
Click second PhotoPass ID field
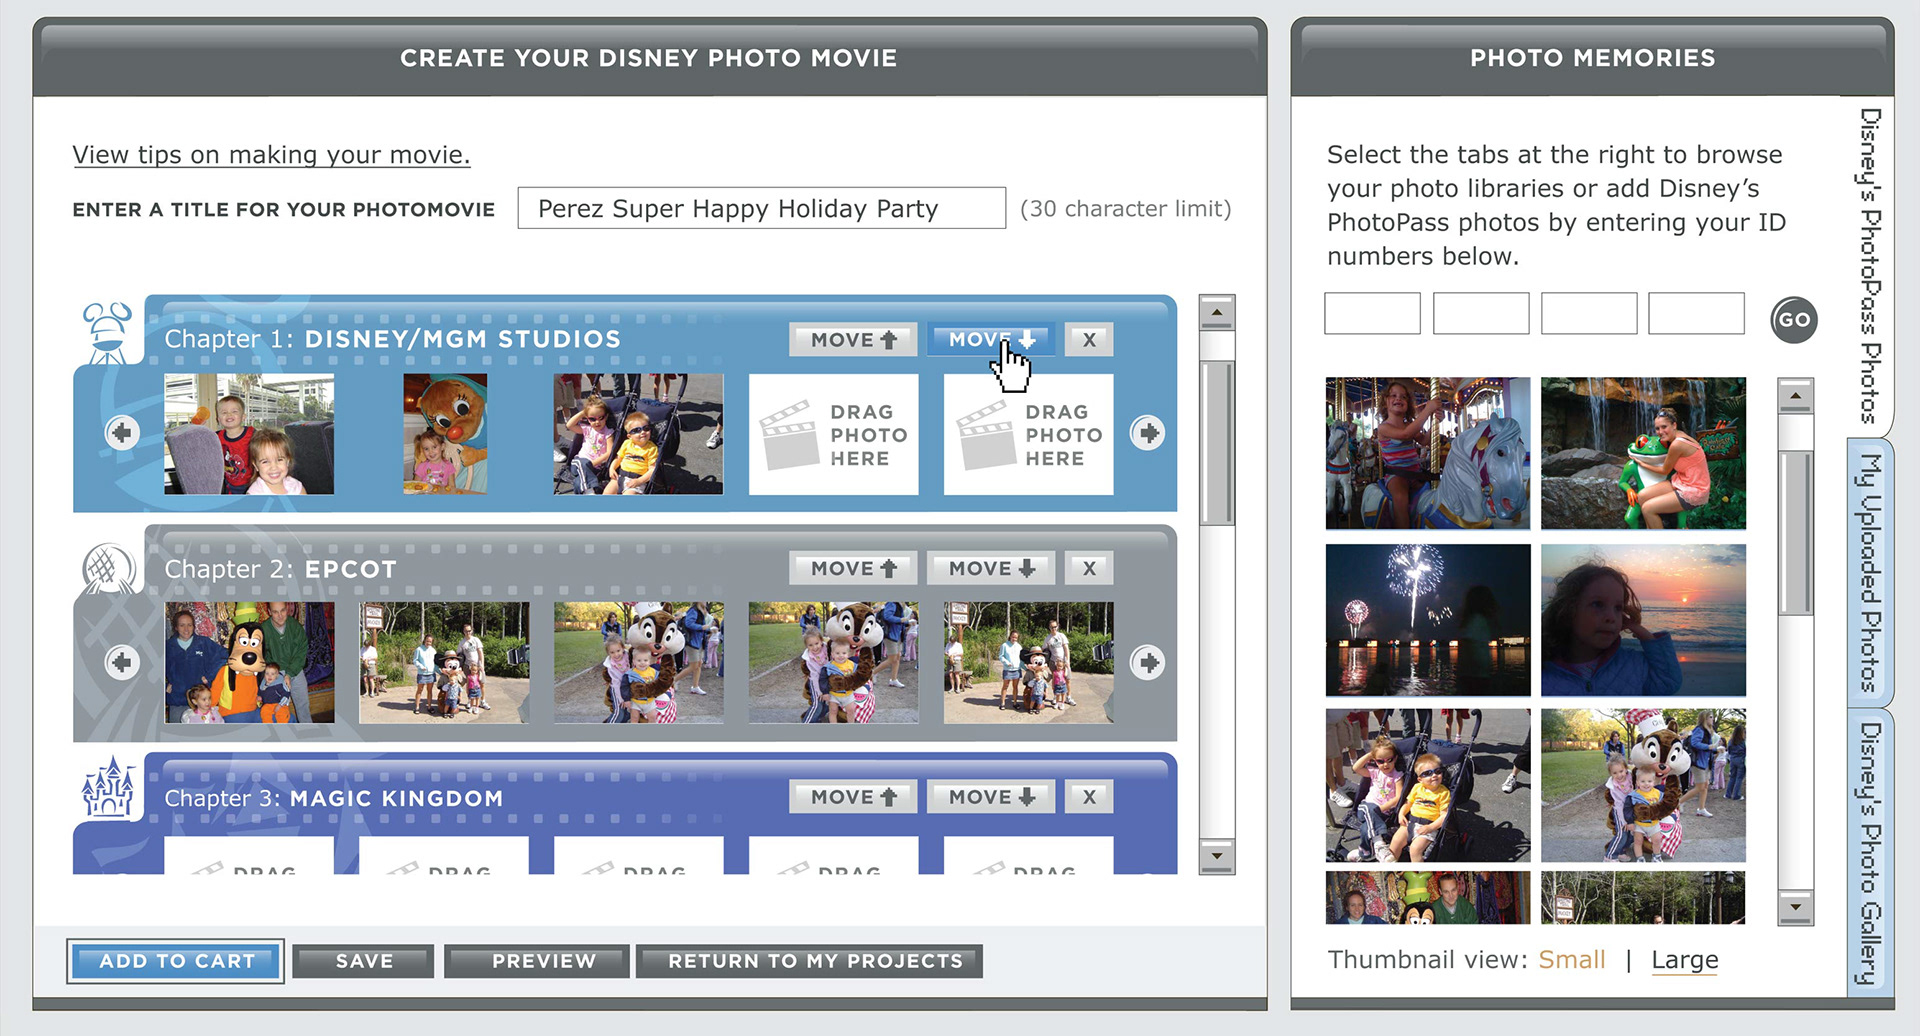click(1481, 313)
